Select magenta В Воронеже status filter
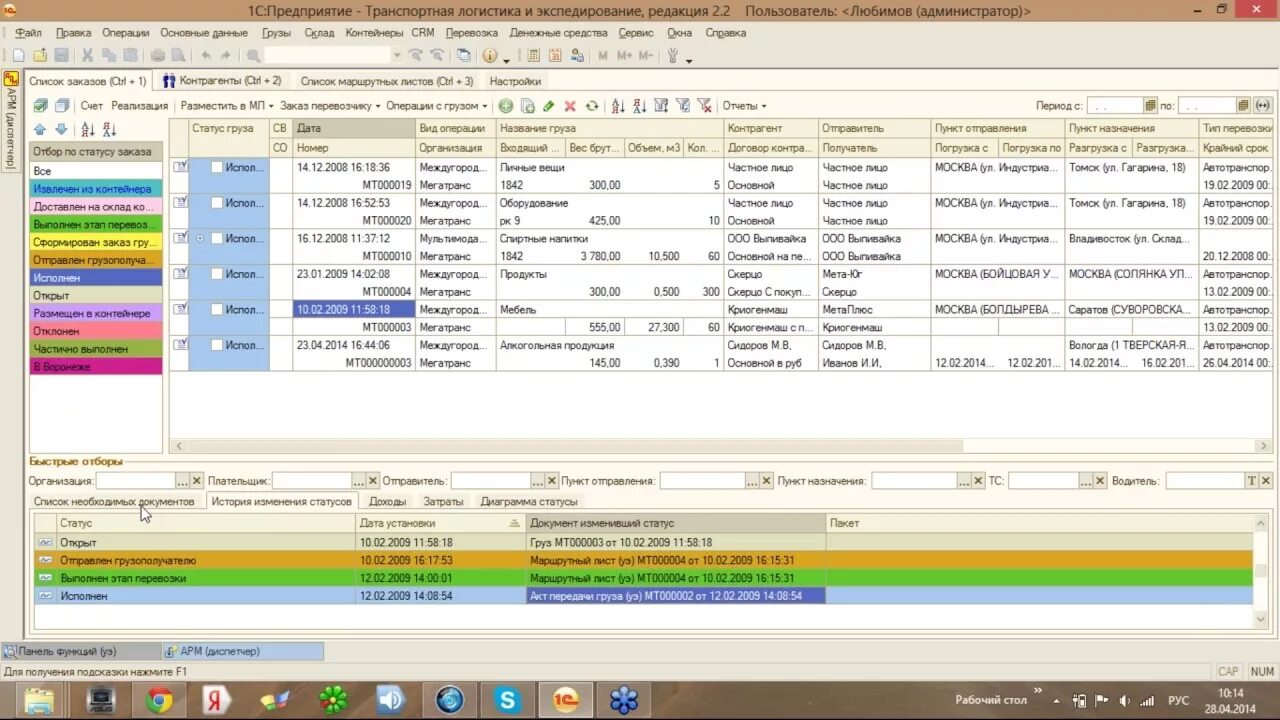Image resolution: width=1280 pixels, height=720 pixels. click(x=96, y=367)
